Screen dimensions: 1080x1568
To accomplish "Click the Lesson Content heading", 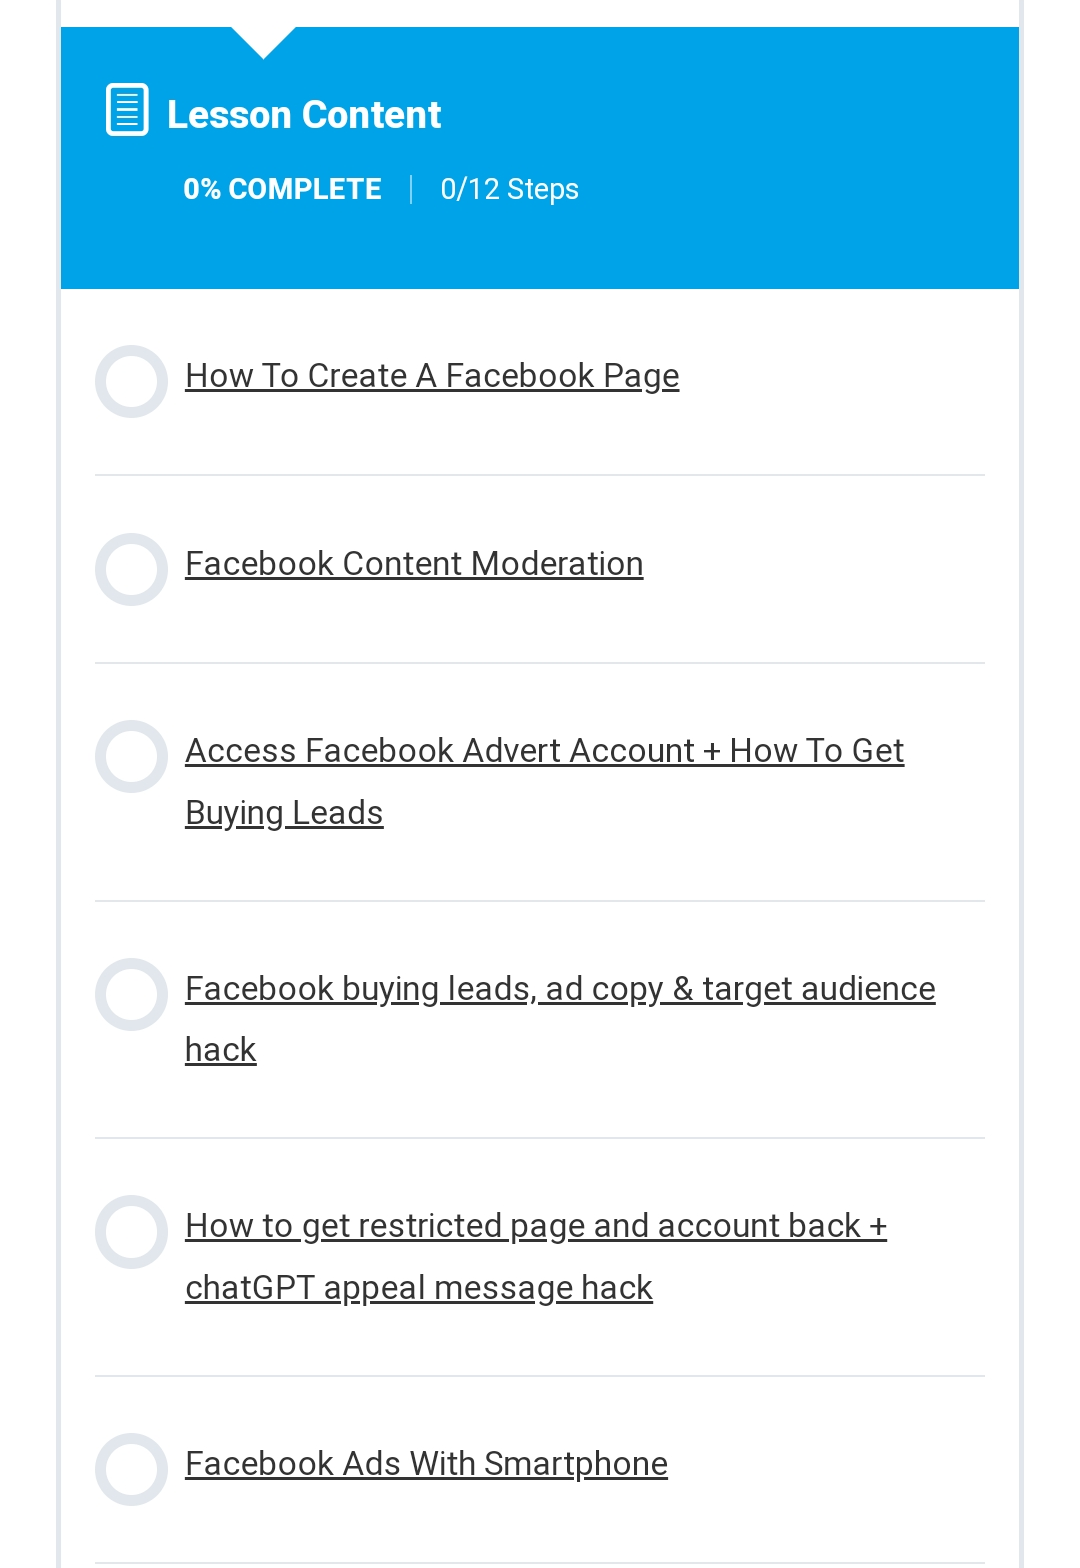I will 304,115.
